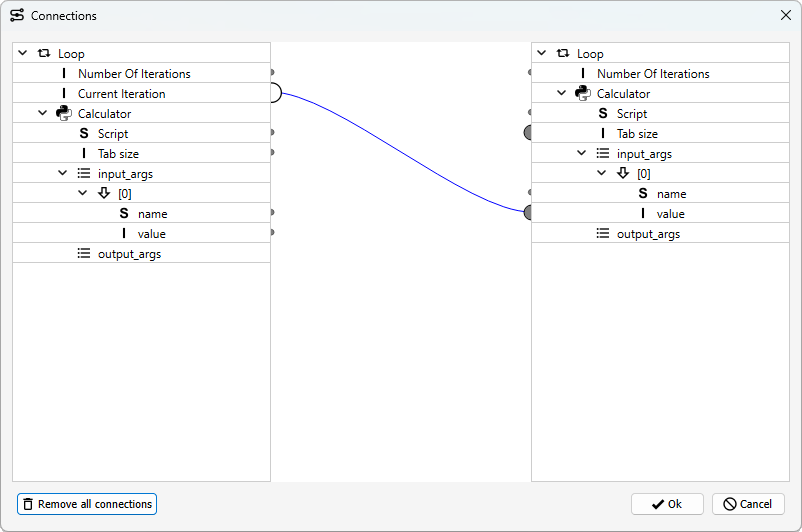Image resolution: width=802 pixels, height=532 pixels.
Task: Click the Python Calculator icon in left tree
Action: tap(63, 113)
